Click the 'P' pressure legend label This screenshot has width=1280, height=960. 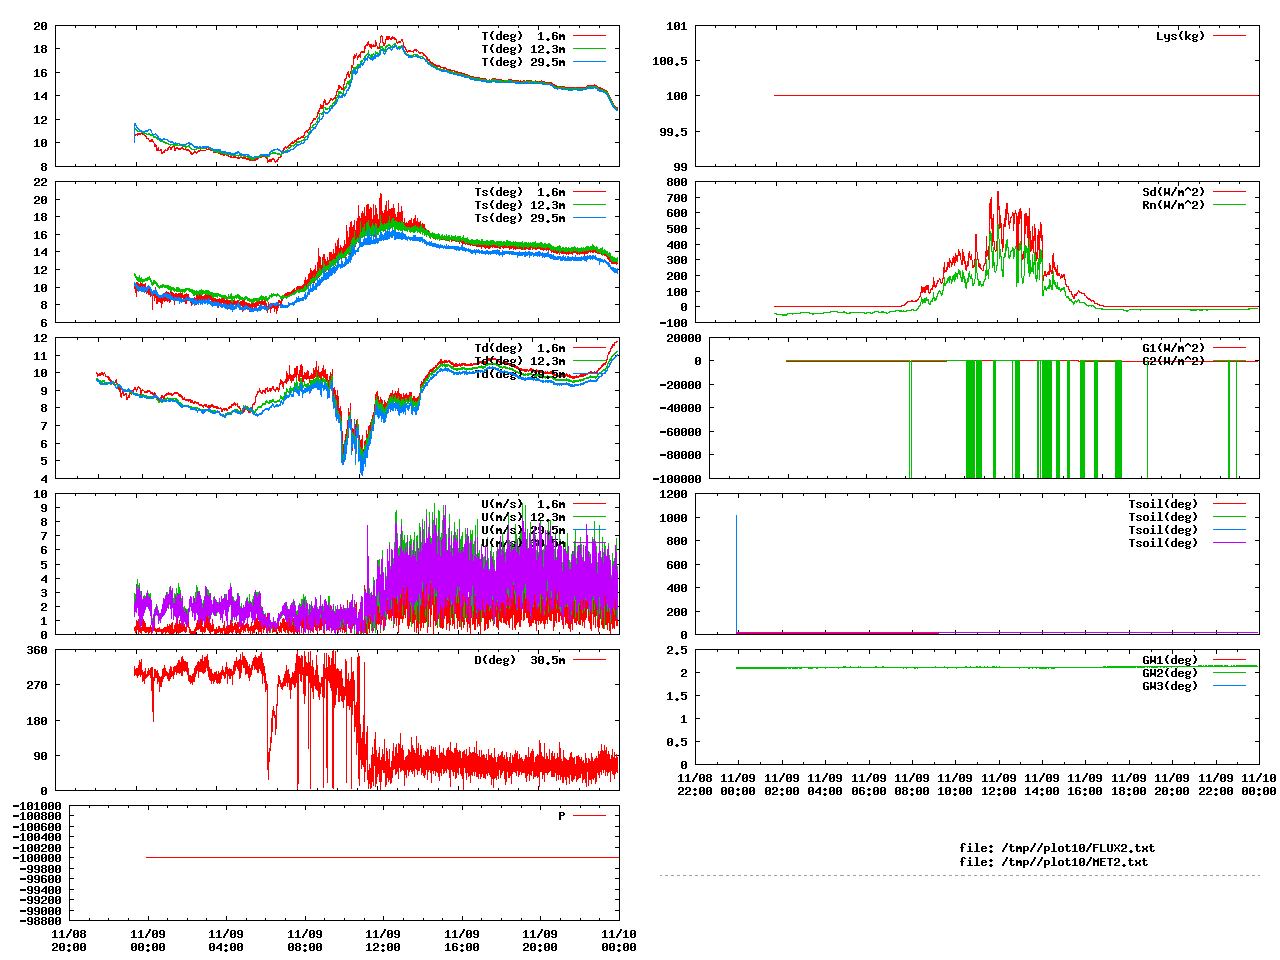point(562,816)
